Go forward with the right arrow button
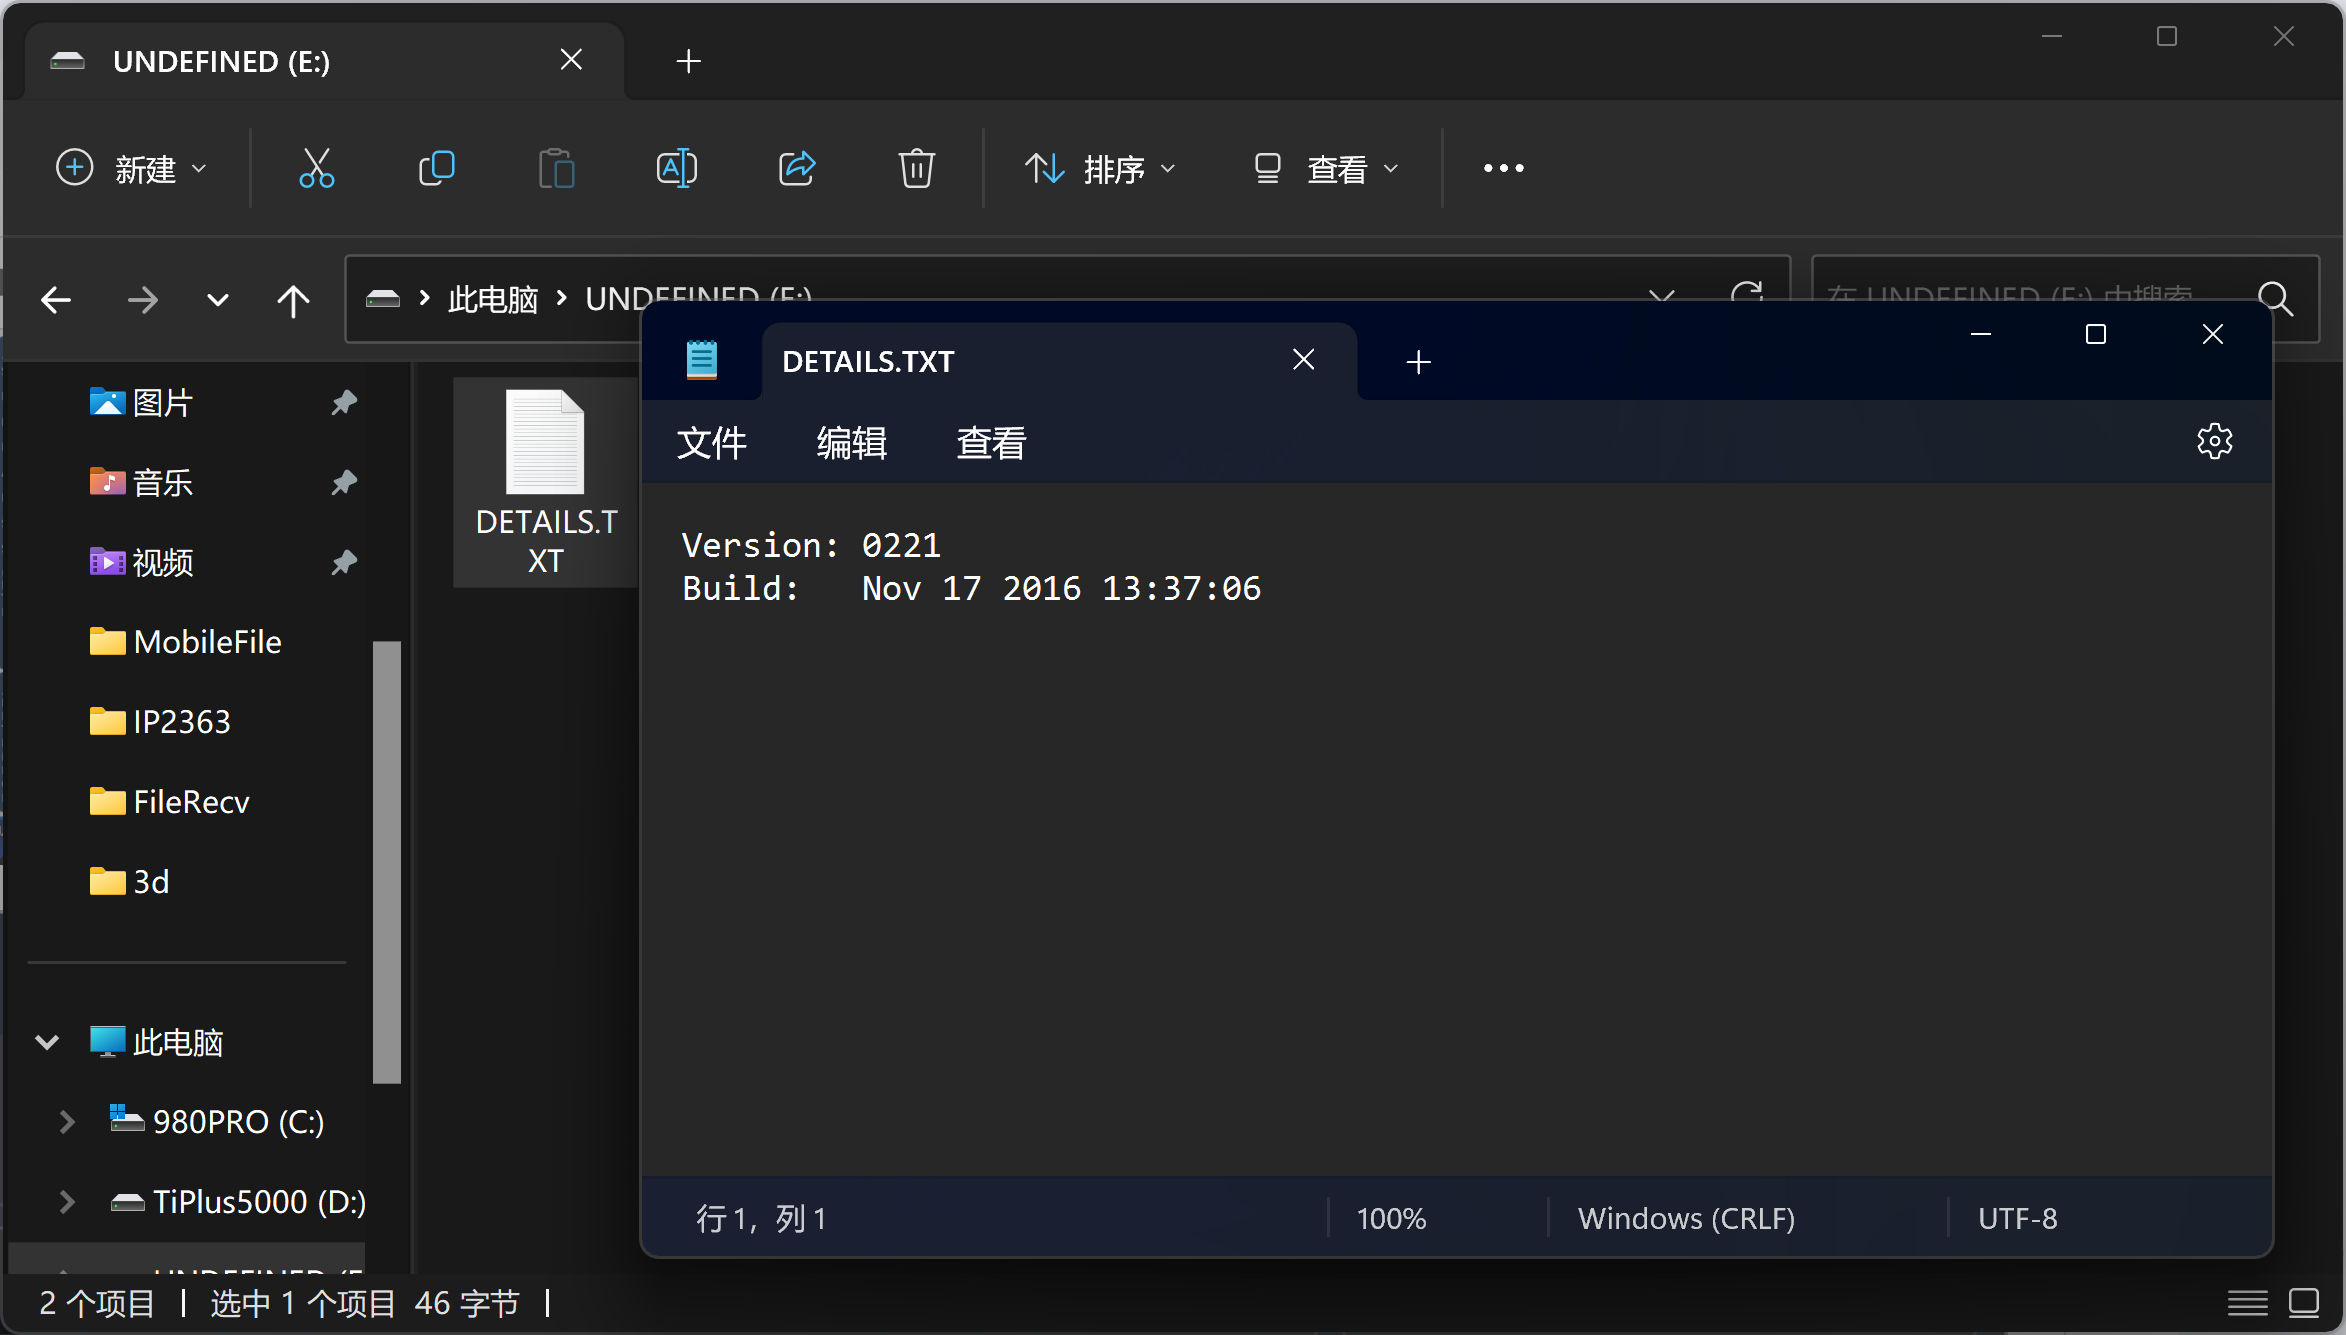The image size is (2346, 1335). (x=142, y=299)
